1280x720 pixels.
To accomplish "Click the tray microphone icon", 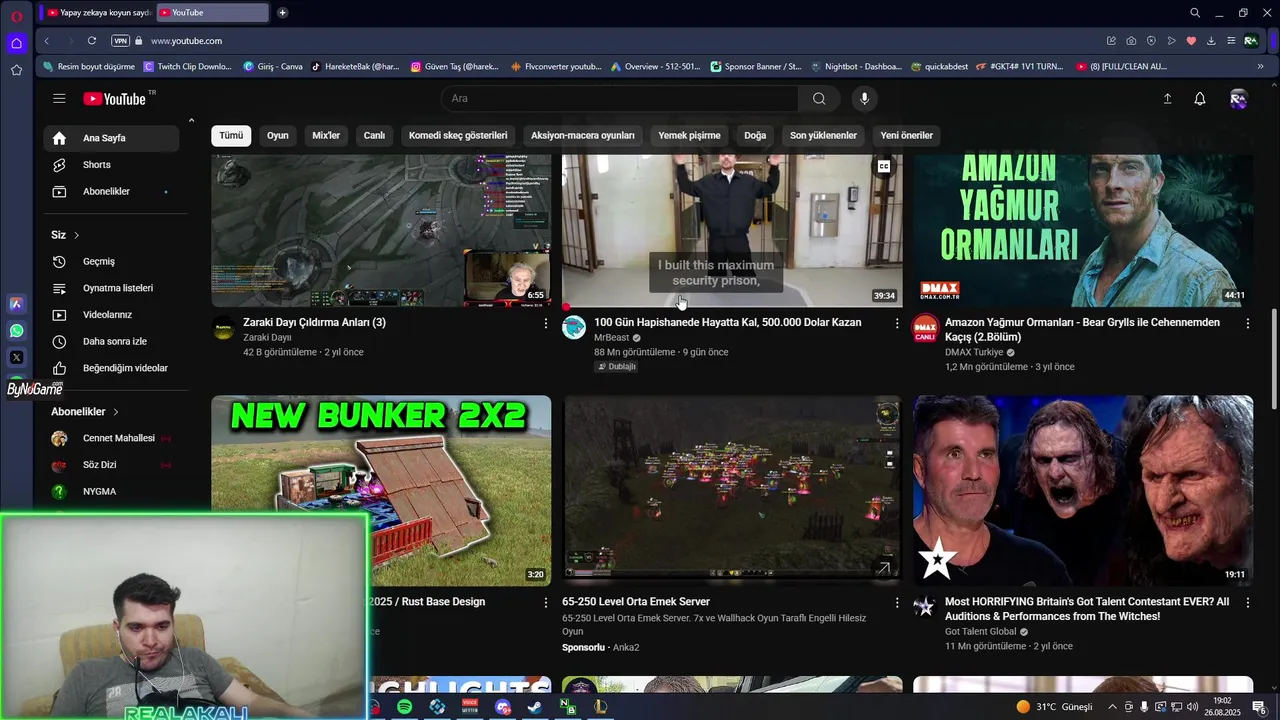I will pyautogui.click(x=1144, y=707).
